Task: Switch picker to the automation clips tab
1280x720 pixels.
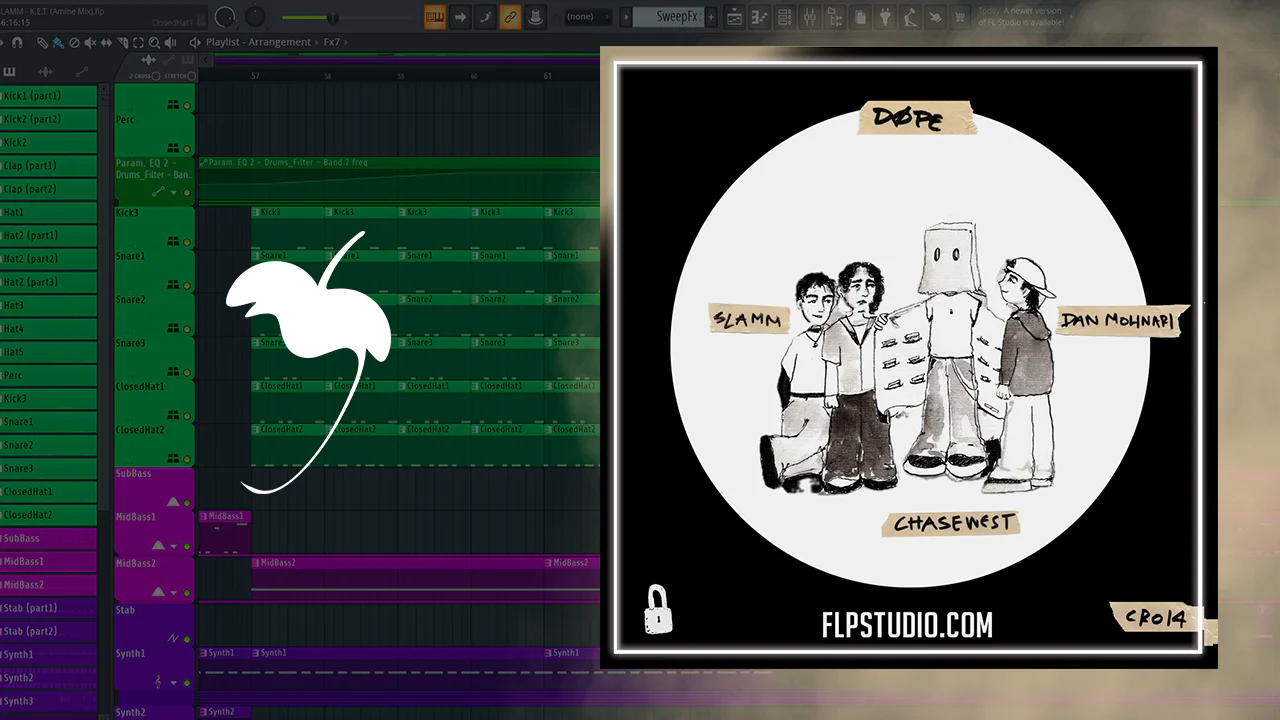Action: 82,72
